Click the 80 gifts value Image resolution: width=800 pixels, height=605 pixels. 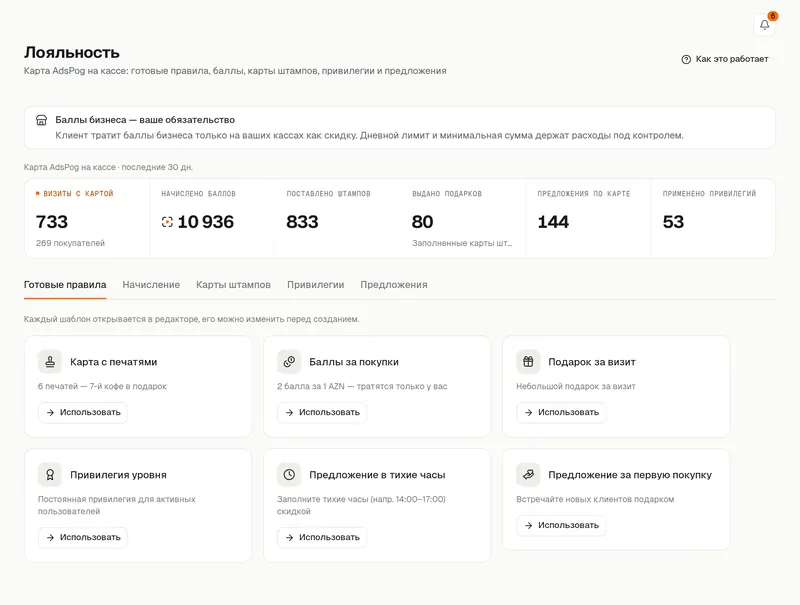pyautogui.click(x=422, y=222)
